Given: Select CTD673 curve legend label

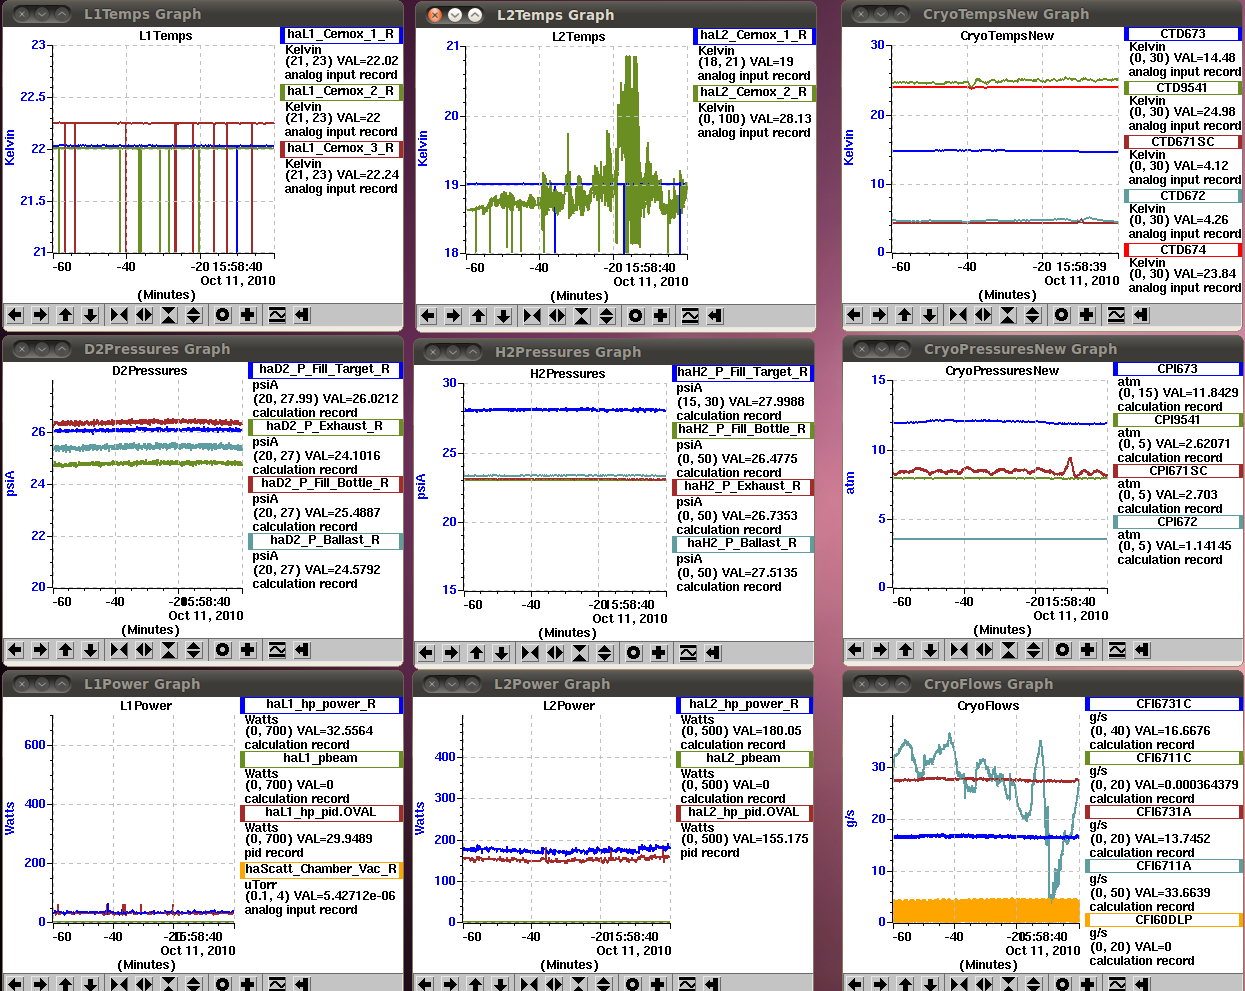Looking at the screenshot, I should [x=1183, y=34].
